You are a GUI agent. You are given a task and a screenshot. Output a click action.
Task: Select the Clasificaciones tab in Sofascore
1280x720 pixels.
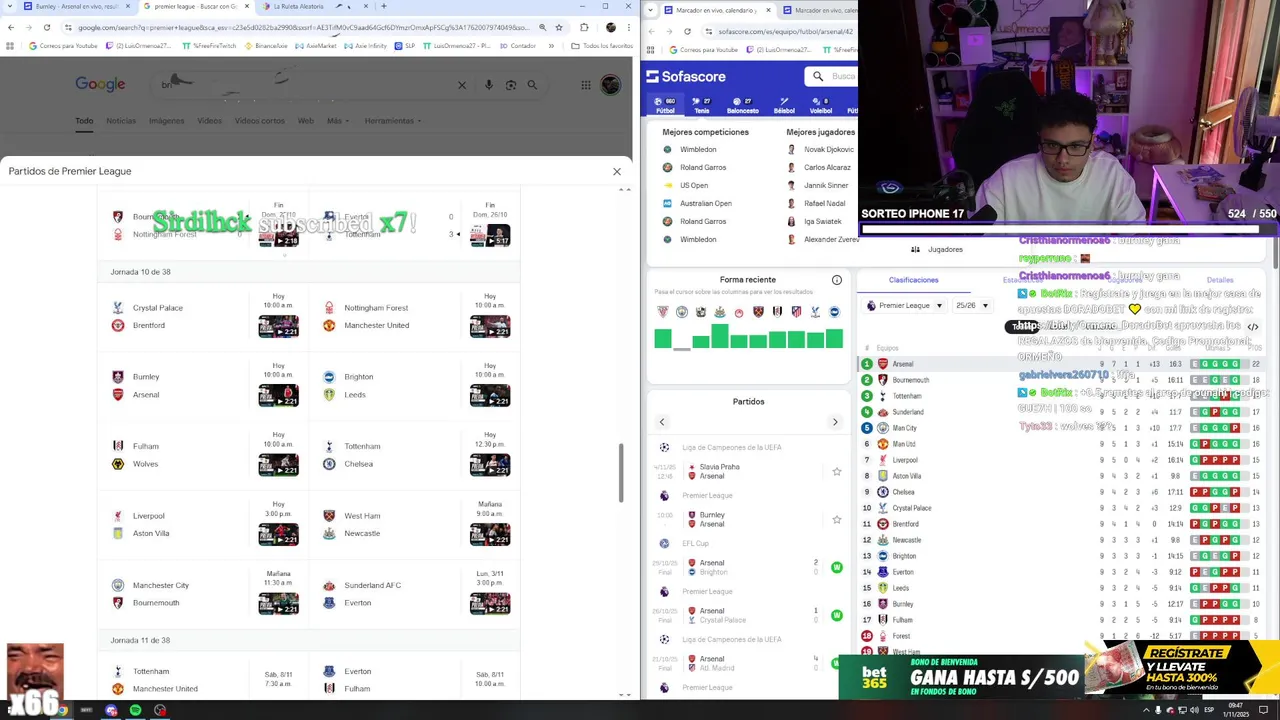coord(914,280)
